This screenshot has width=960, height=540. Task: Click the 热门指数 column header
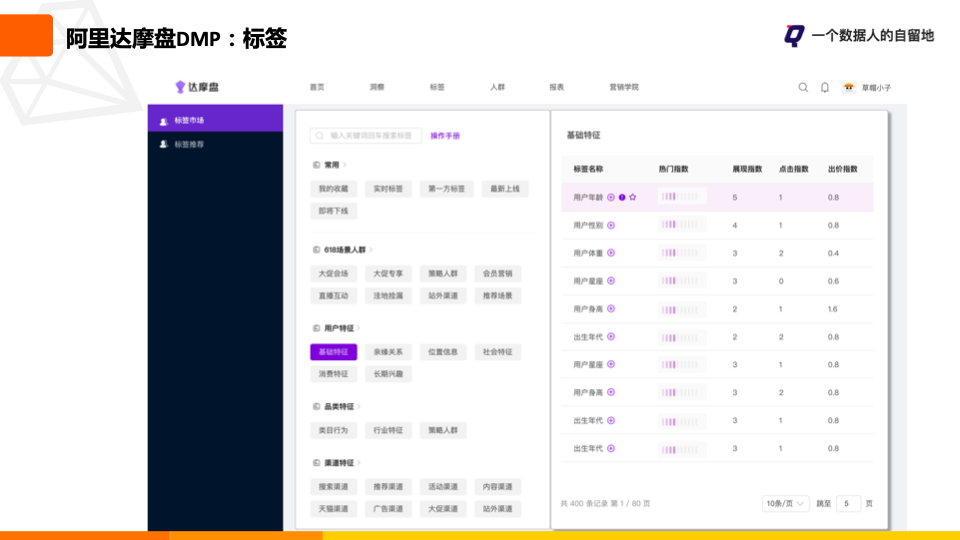pos(673,169)
